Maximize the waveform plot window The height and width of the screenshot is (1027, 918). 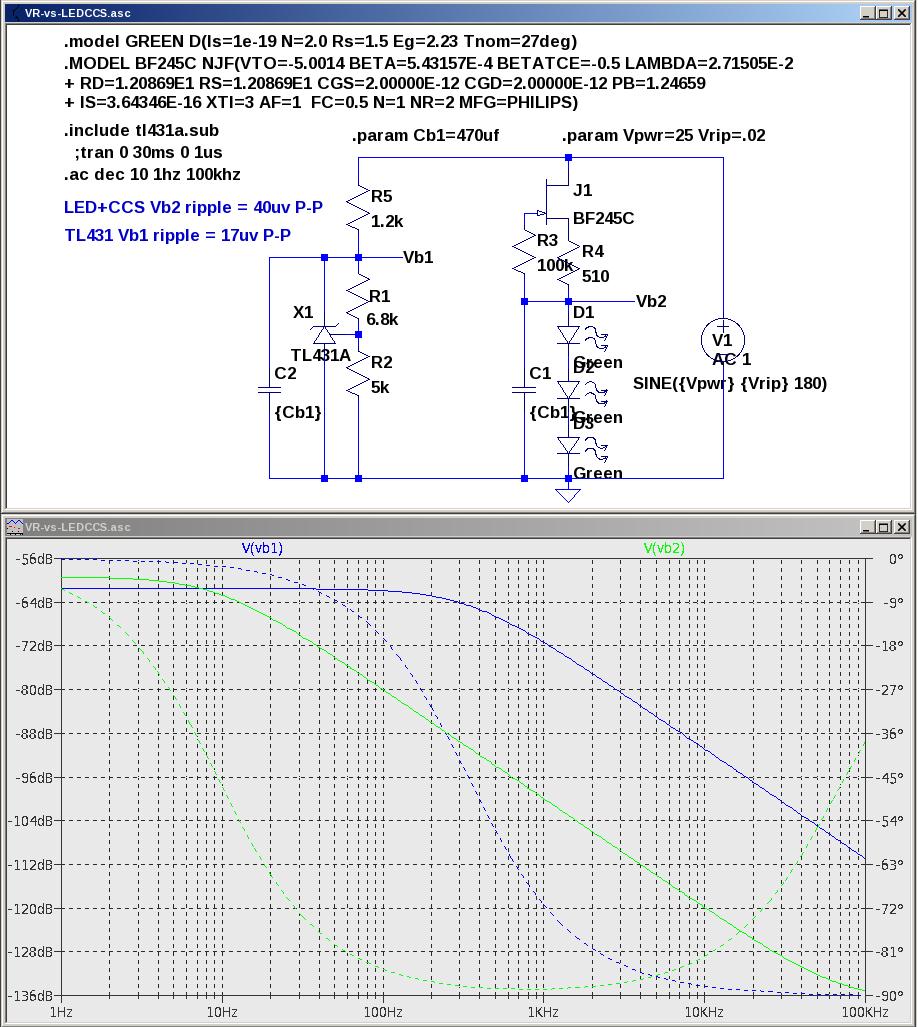(883, 527)
